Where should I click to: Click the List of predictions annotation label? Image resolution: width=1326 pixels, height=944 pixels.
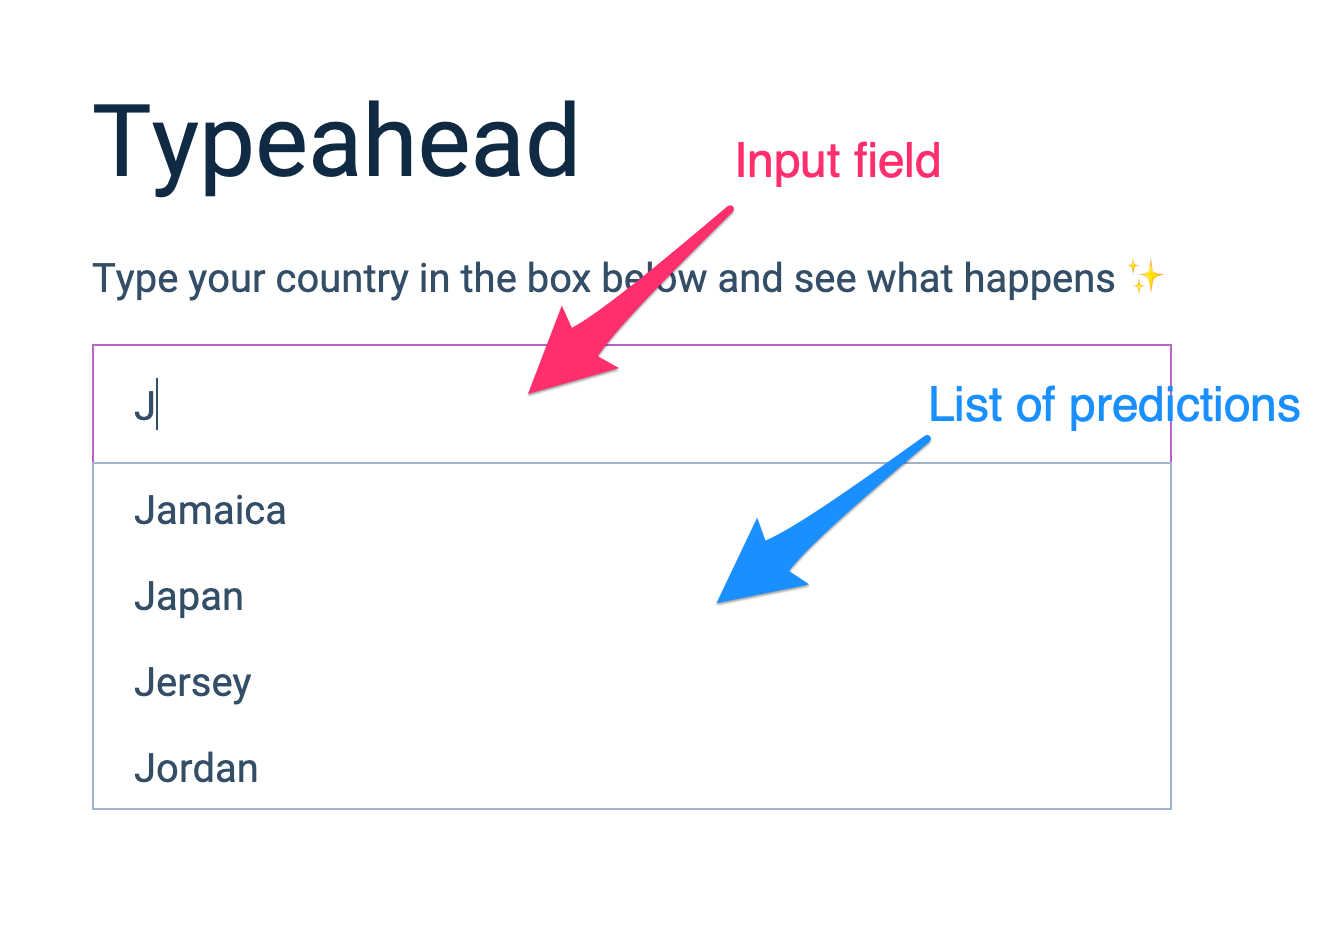coord(1113,405)
